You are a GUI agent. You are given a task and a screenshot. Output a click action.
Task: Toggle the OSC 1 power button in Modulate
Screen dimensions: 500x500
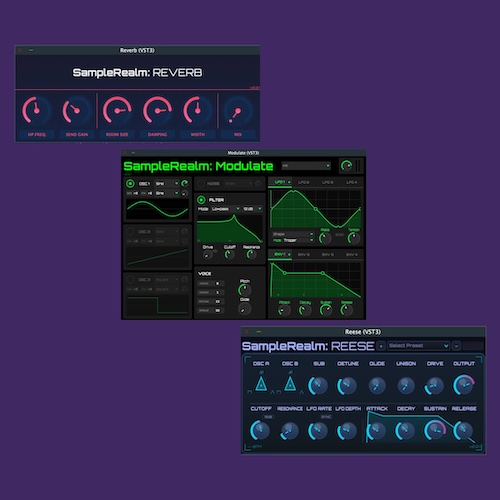pyautogui.click(x=130, y=183)
